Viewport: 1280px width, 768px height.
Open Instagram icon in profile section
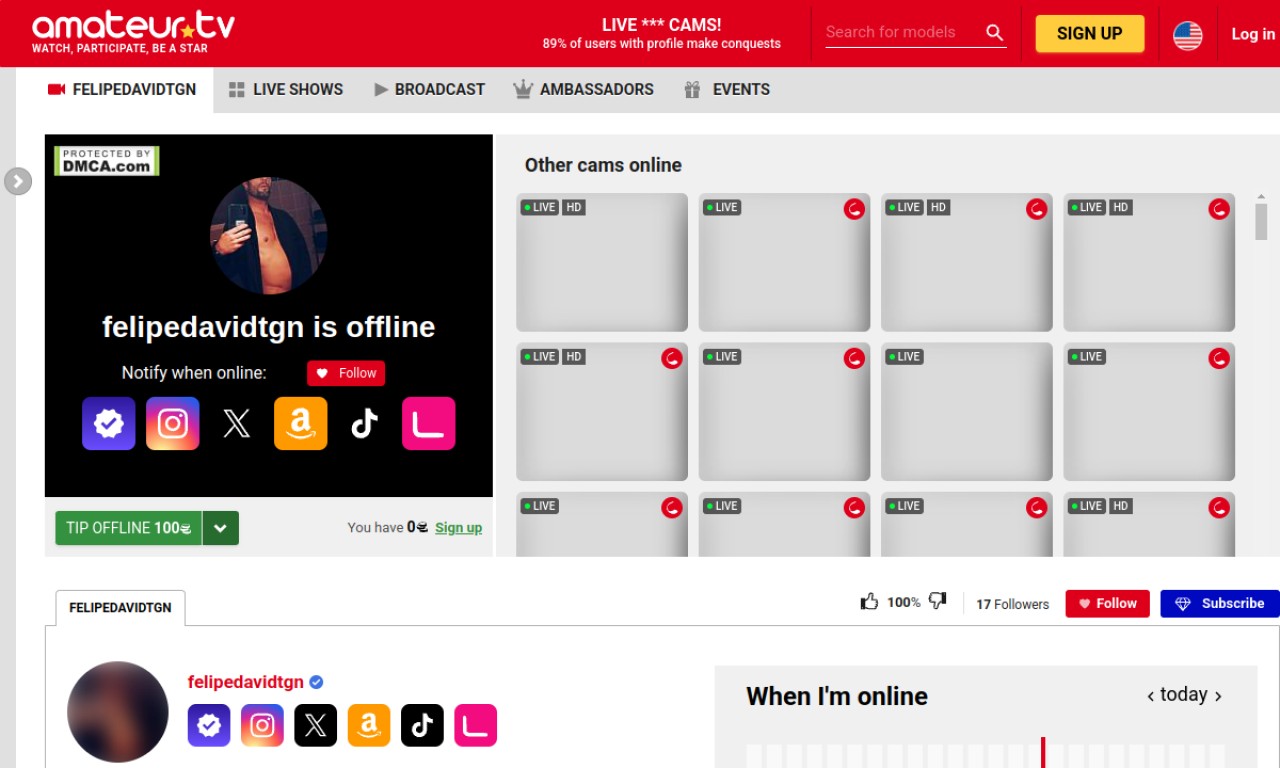point(262,725)
